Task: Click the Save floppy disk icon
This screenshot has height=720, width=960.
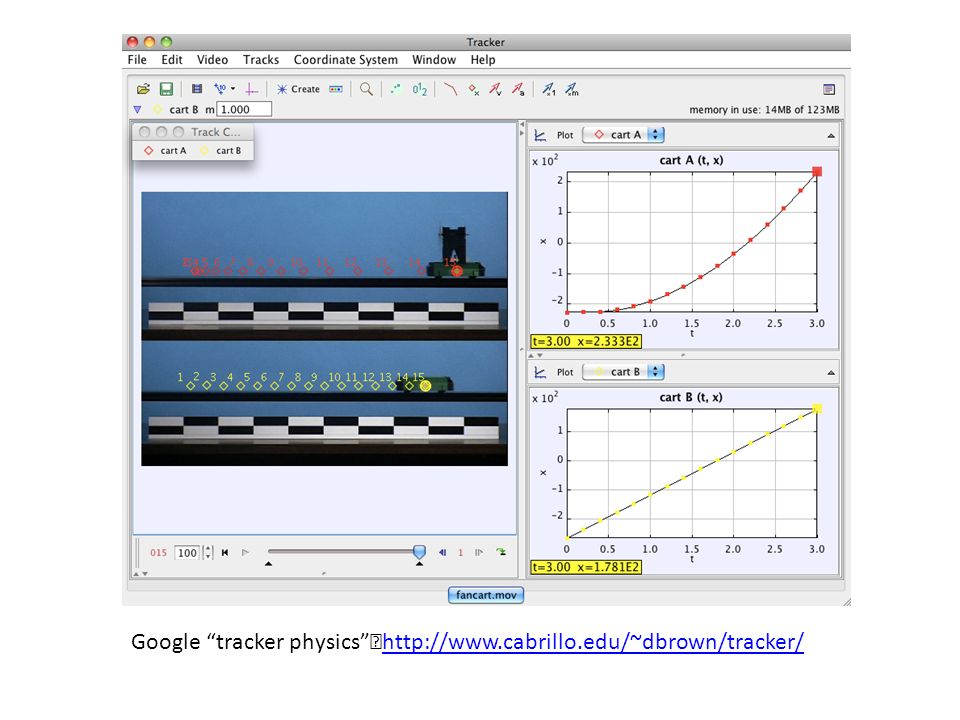Action: (x=166, y=89)
